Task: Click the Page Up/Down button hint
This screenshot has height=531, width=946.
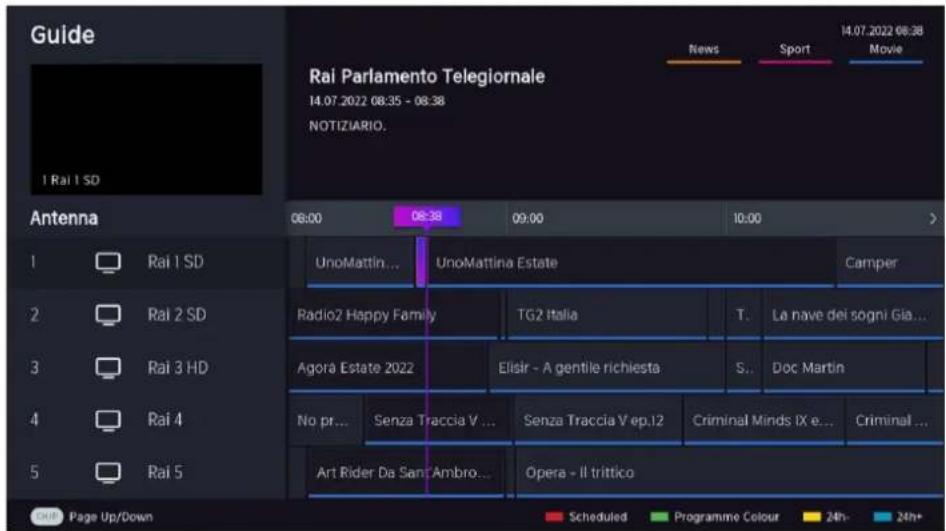Action: coord(92,517)
